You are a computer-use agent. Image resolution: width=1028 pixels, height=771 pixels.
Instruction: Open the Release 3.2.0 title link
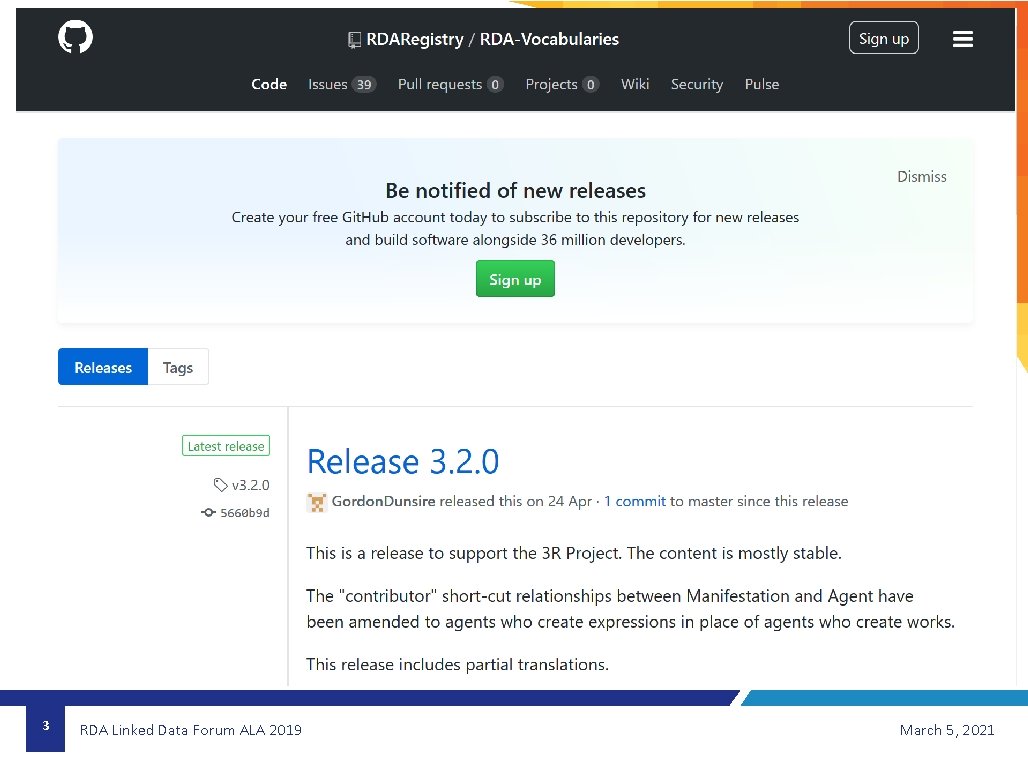pyautogui.click(x=403, y=462)
